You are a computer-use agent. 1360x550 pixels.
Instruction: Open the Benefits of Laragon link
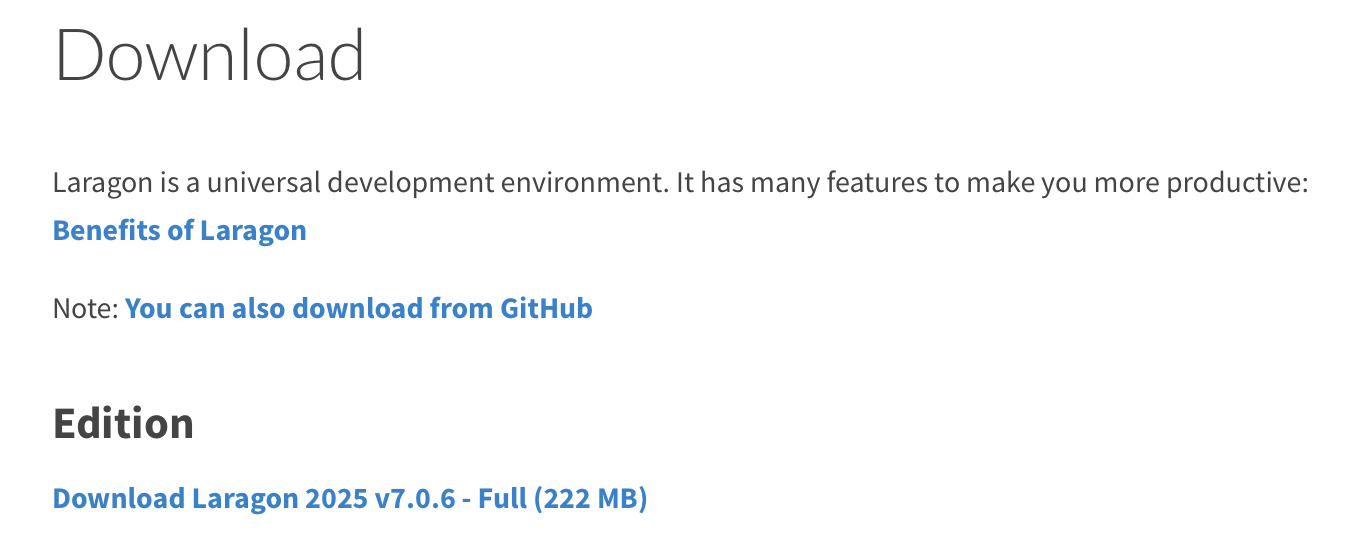pyautogui.click(x=179, y=231)
